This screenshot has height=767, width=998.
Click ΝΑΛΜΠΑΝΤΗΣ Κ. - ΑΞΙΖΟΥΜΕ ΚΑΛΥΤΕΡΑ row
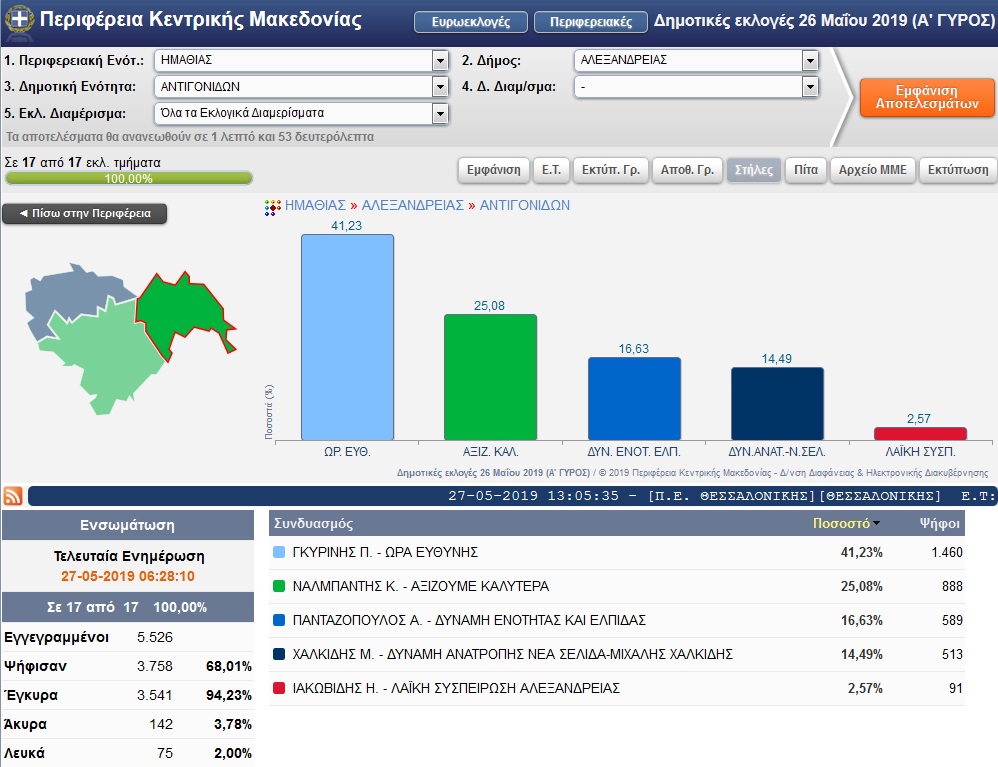[x=617, y=586]
